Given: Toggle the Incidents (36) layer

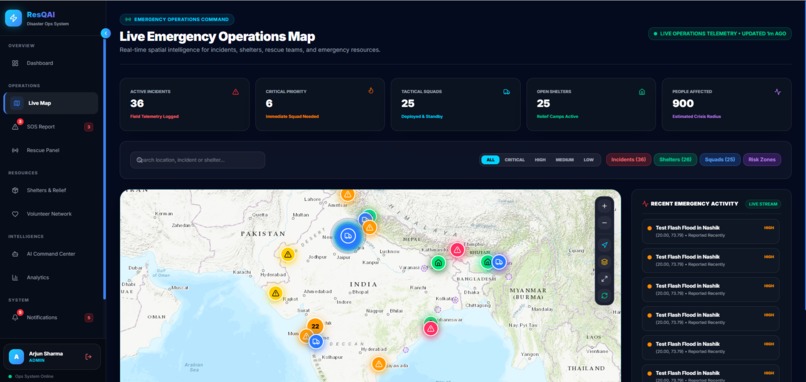Looking at the screenshot, I should 629,159.
